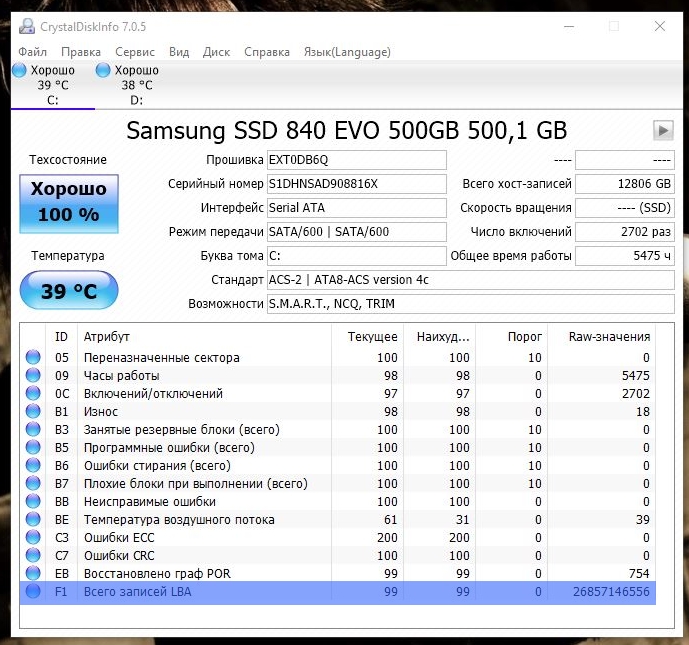This screenshot has width=689, height=645.
Task: Click the 39 °C temperature button
Action: coord(69,290)
